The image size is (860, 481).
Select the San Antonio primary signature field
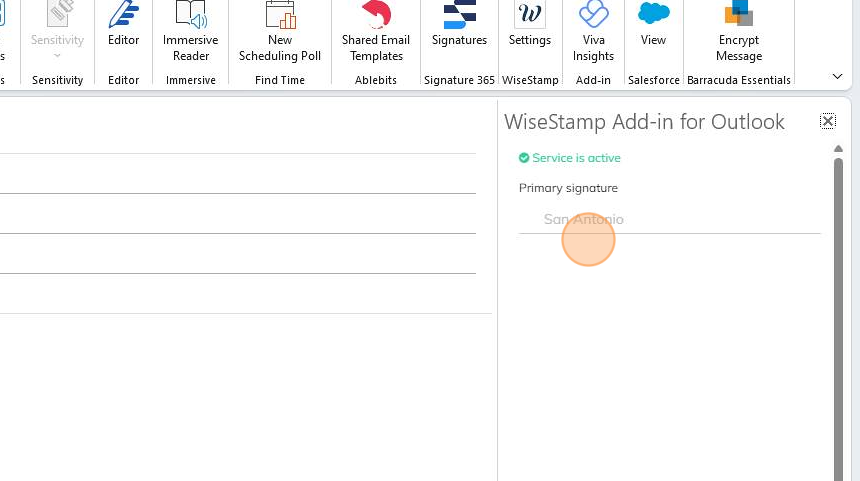click(x=670, y=219)
